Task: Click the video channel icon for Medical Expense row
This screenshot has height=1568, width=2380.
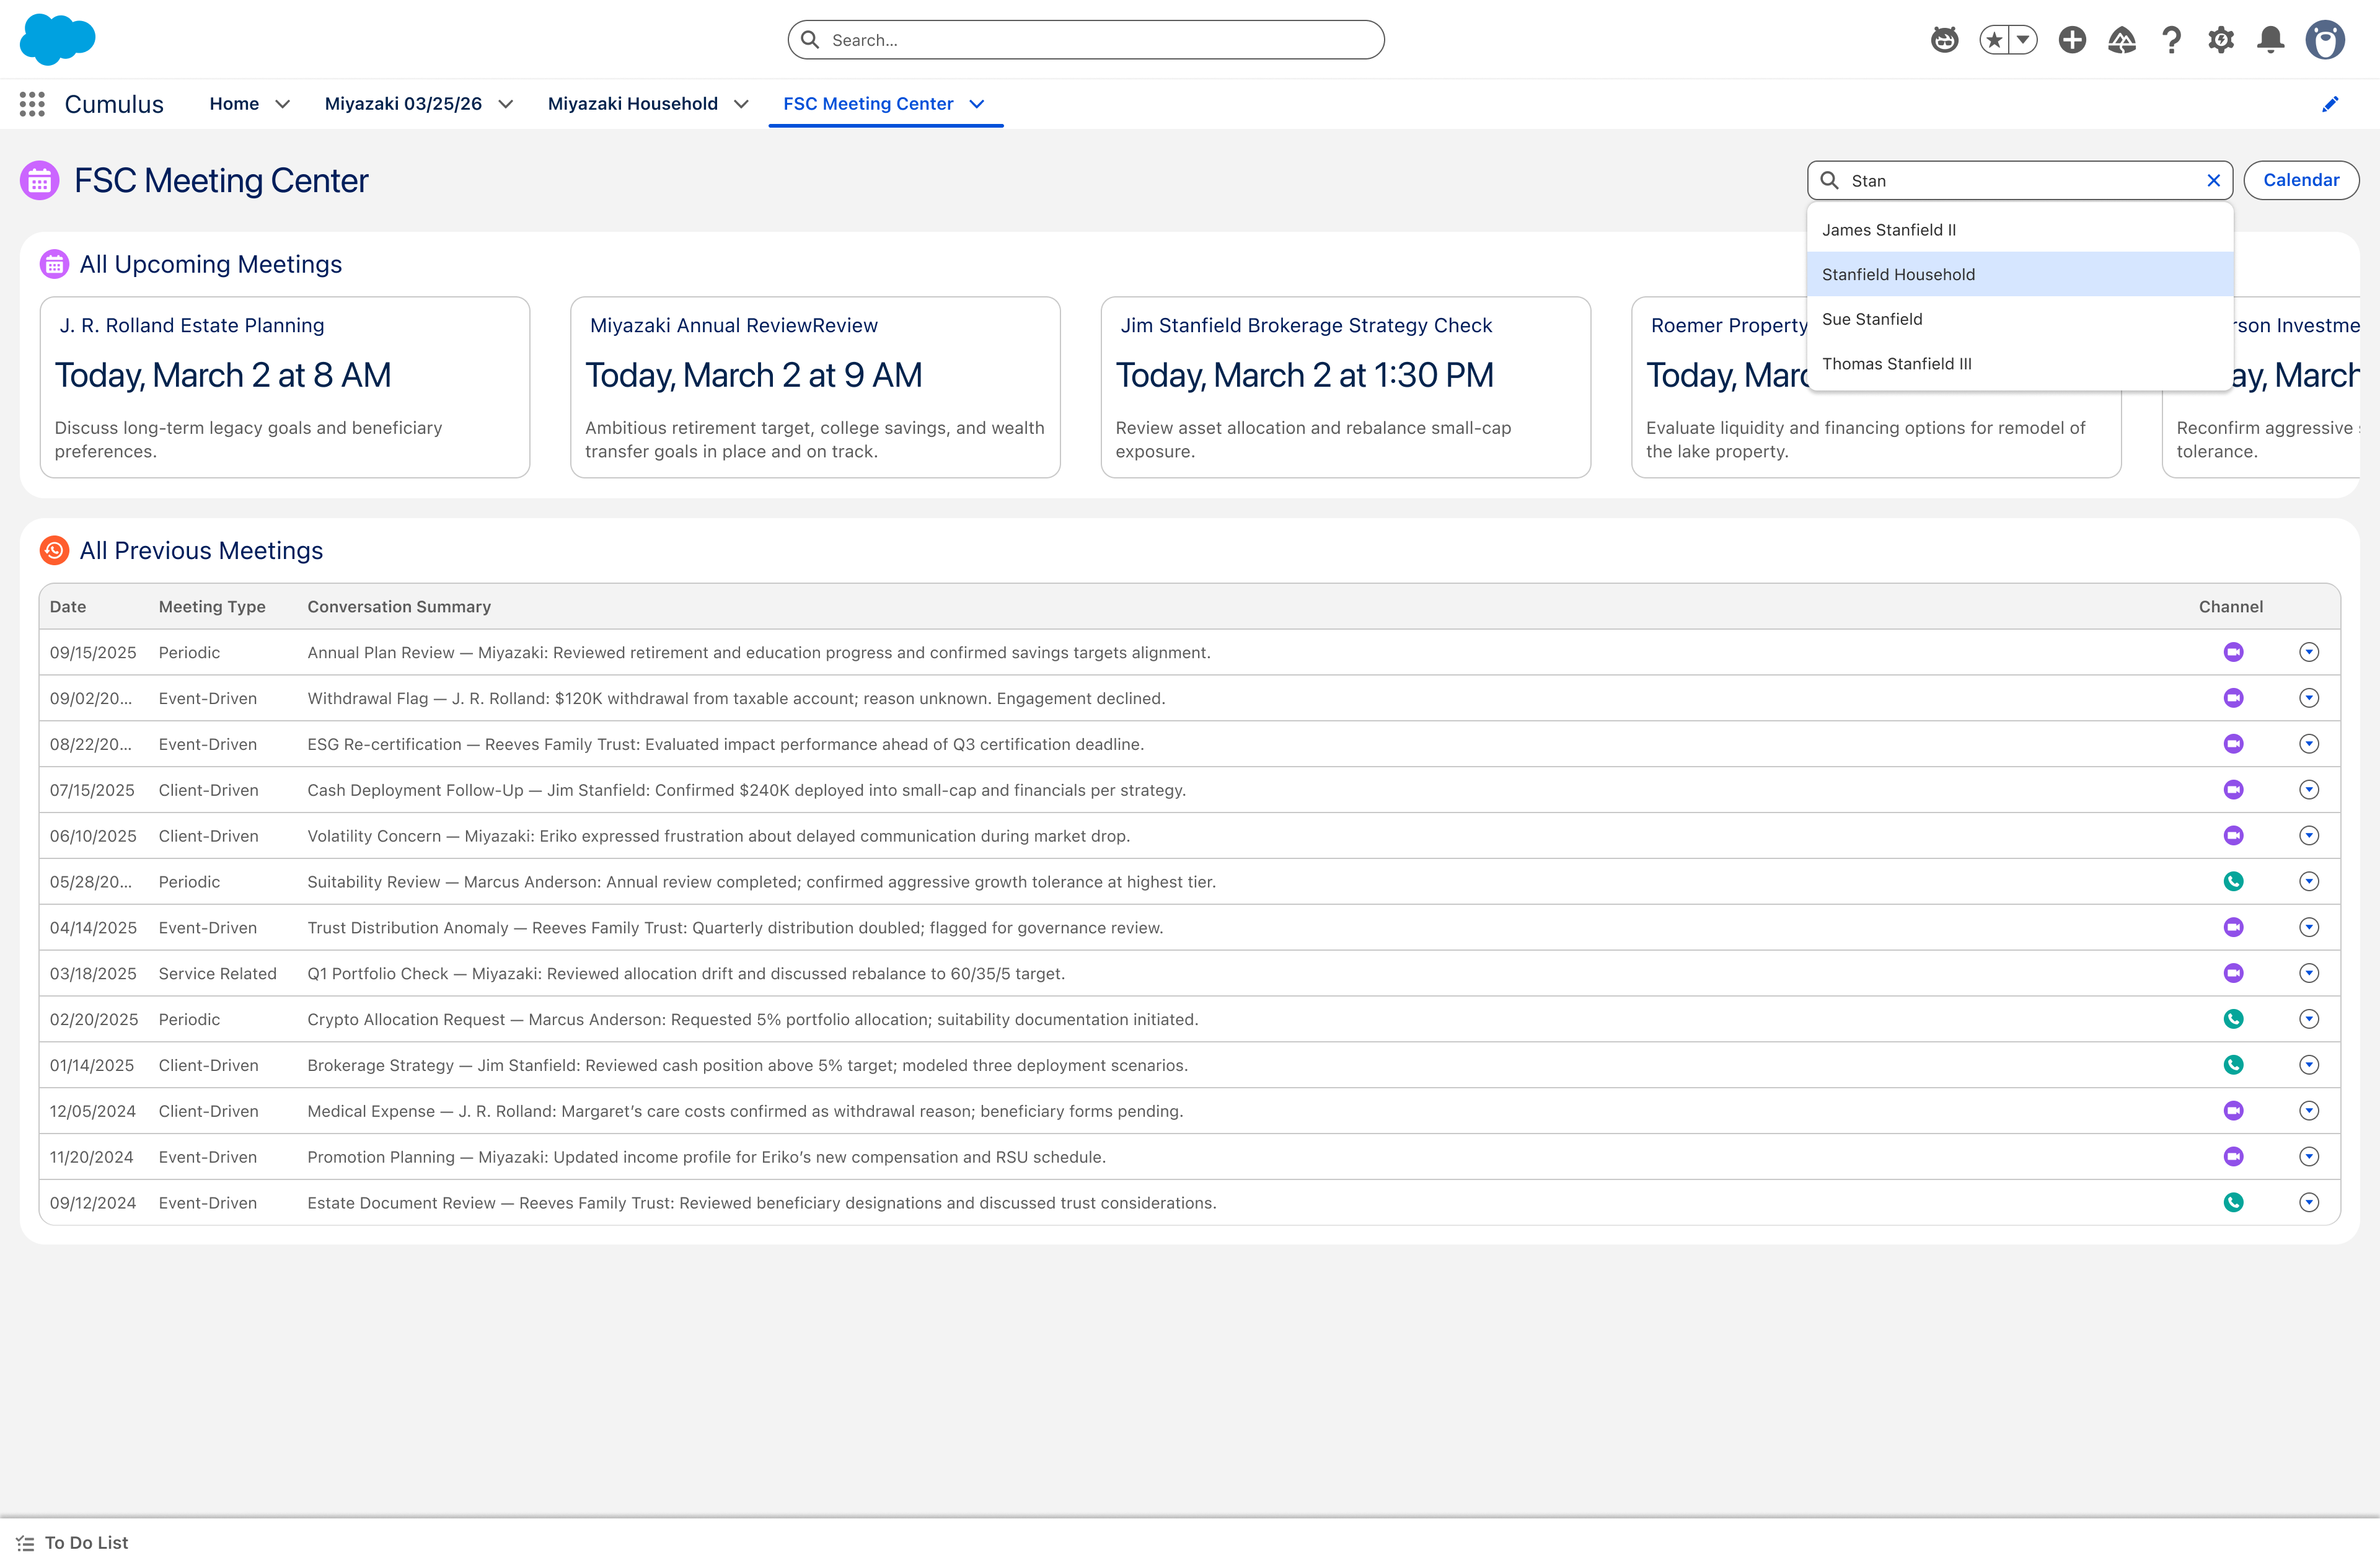Action: pyautogui.click(x=2233, y=1111)
